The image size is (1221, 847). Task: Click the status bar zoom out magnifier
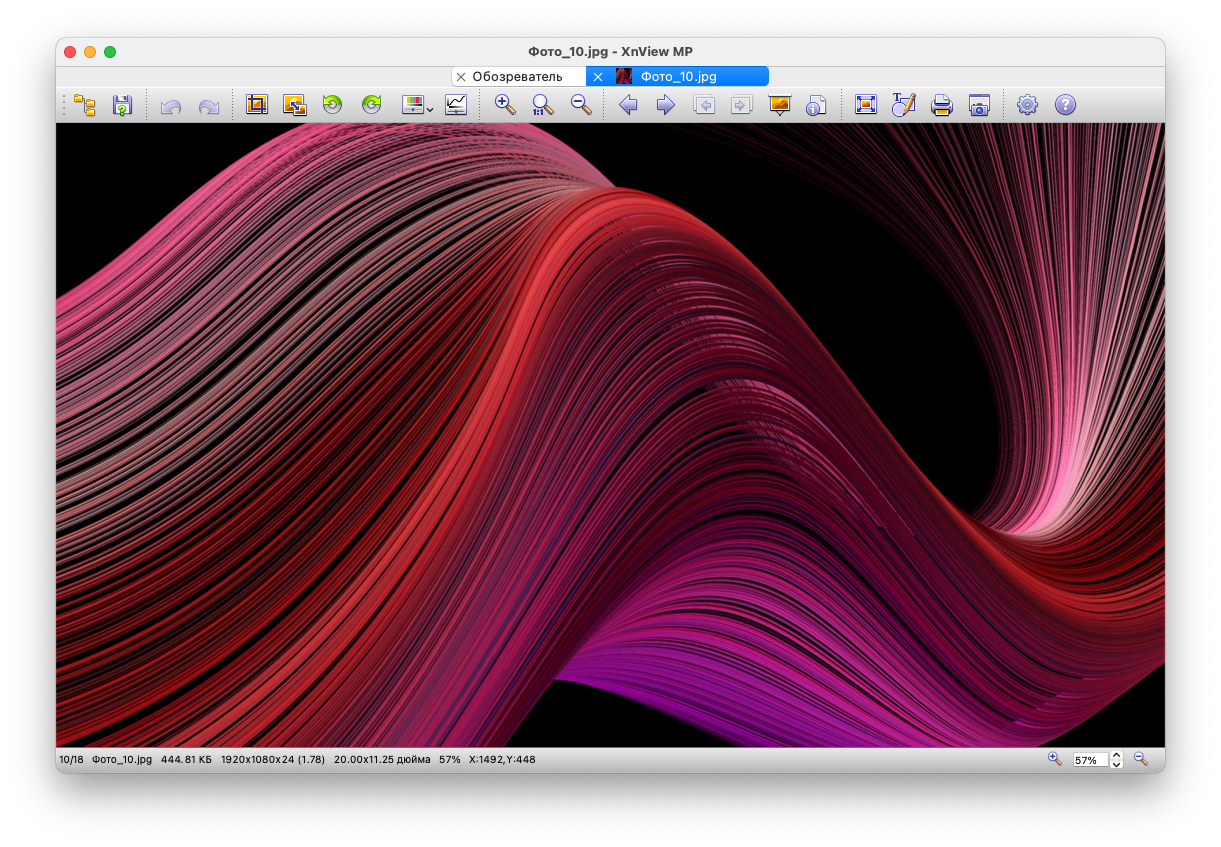tap(1141, 759)
